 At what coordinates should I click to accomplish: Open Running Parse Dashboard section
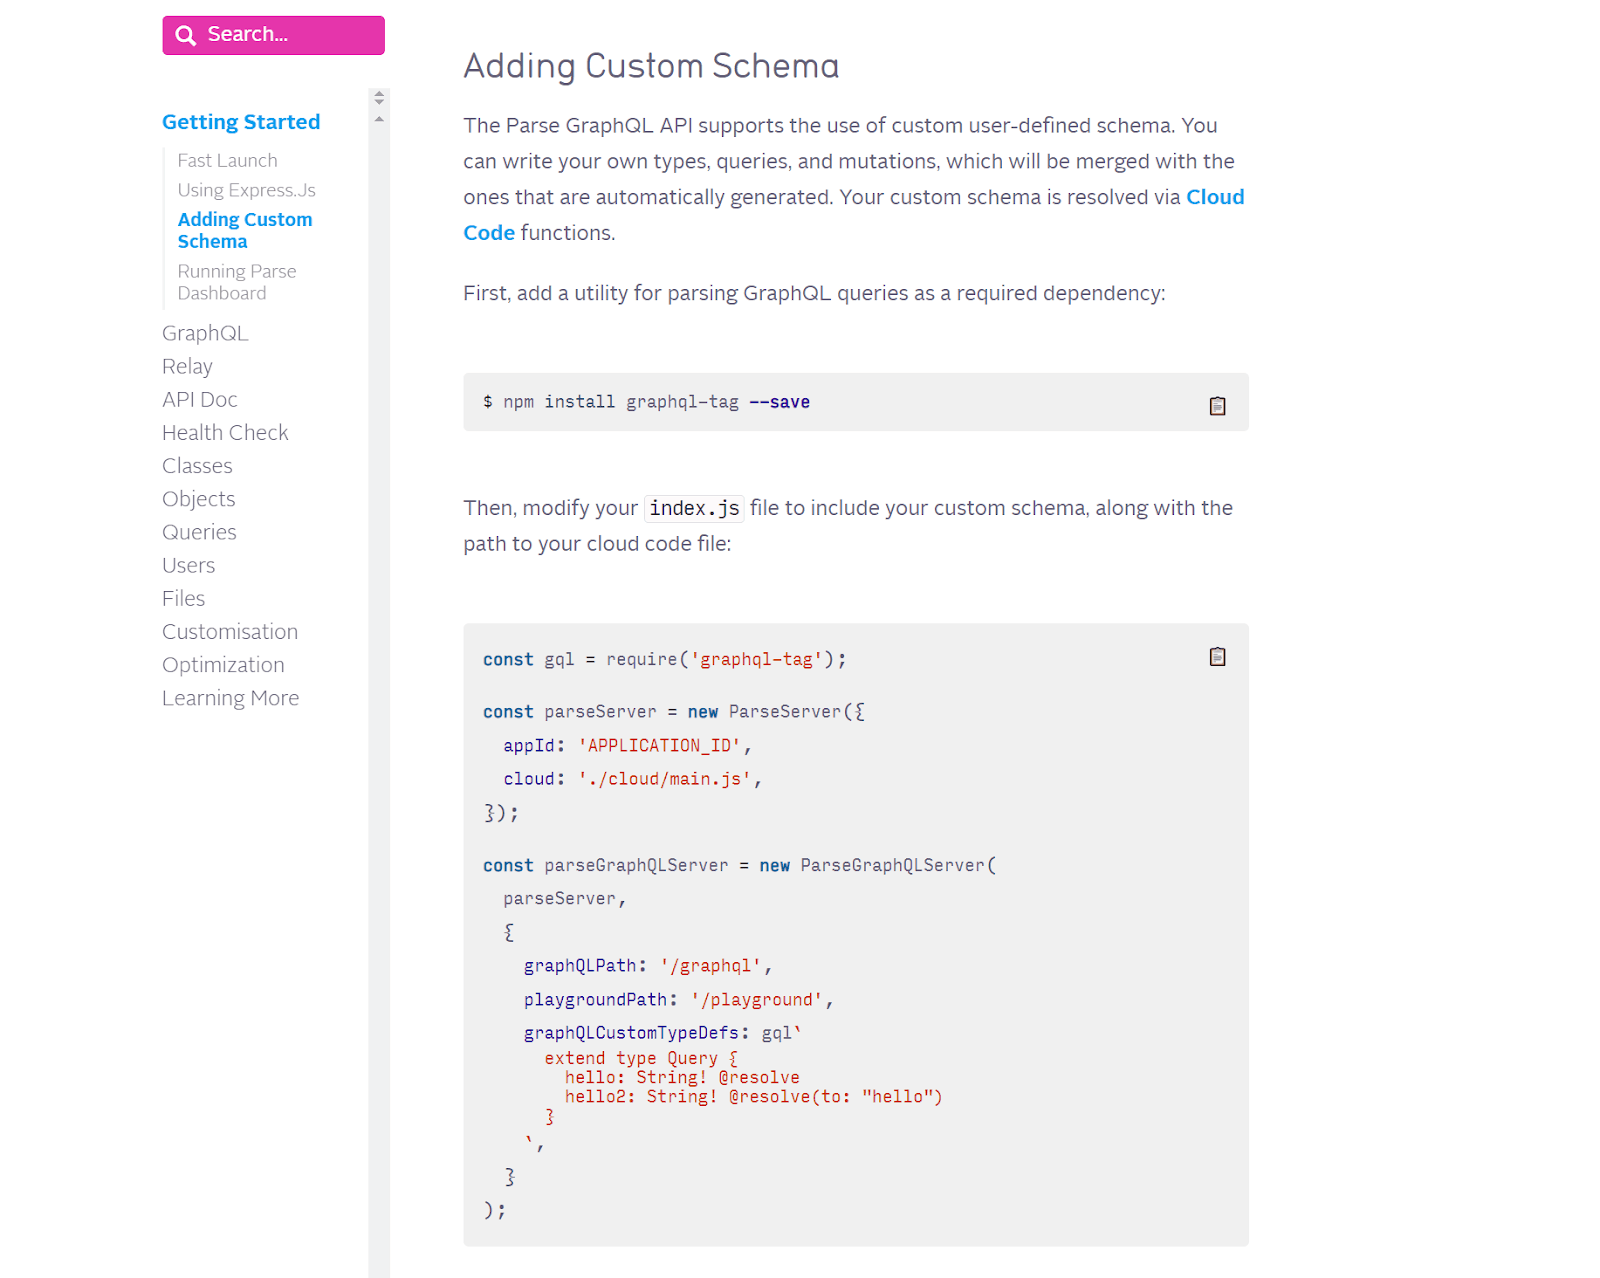[236, 281]
